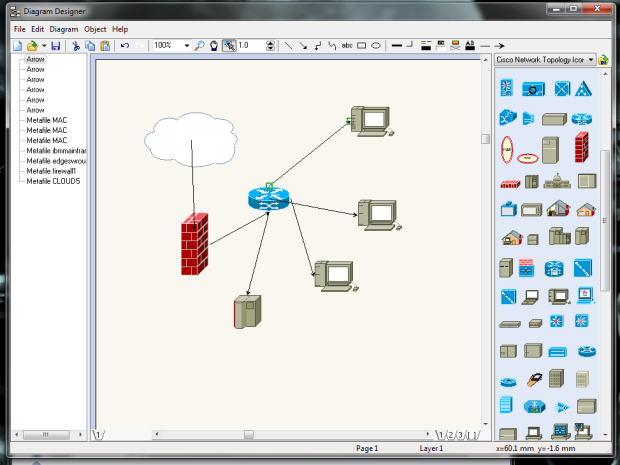Open the Object menu
The image size is (620, 465).
pos(95,29)
